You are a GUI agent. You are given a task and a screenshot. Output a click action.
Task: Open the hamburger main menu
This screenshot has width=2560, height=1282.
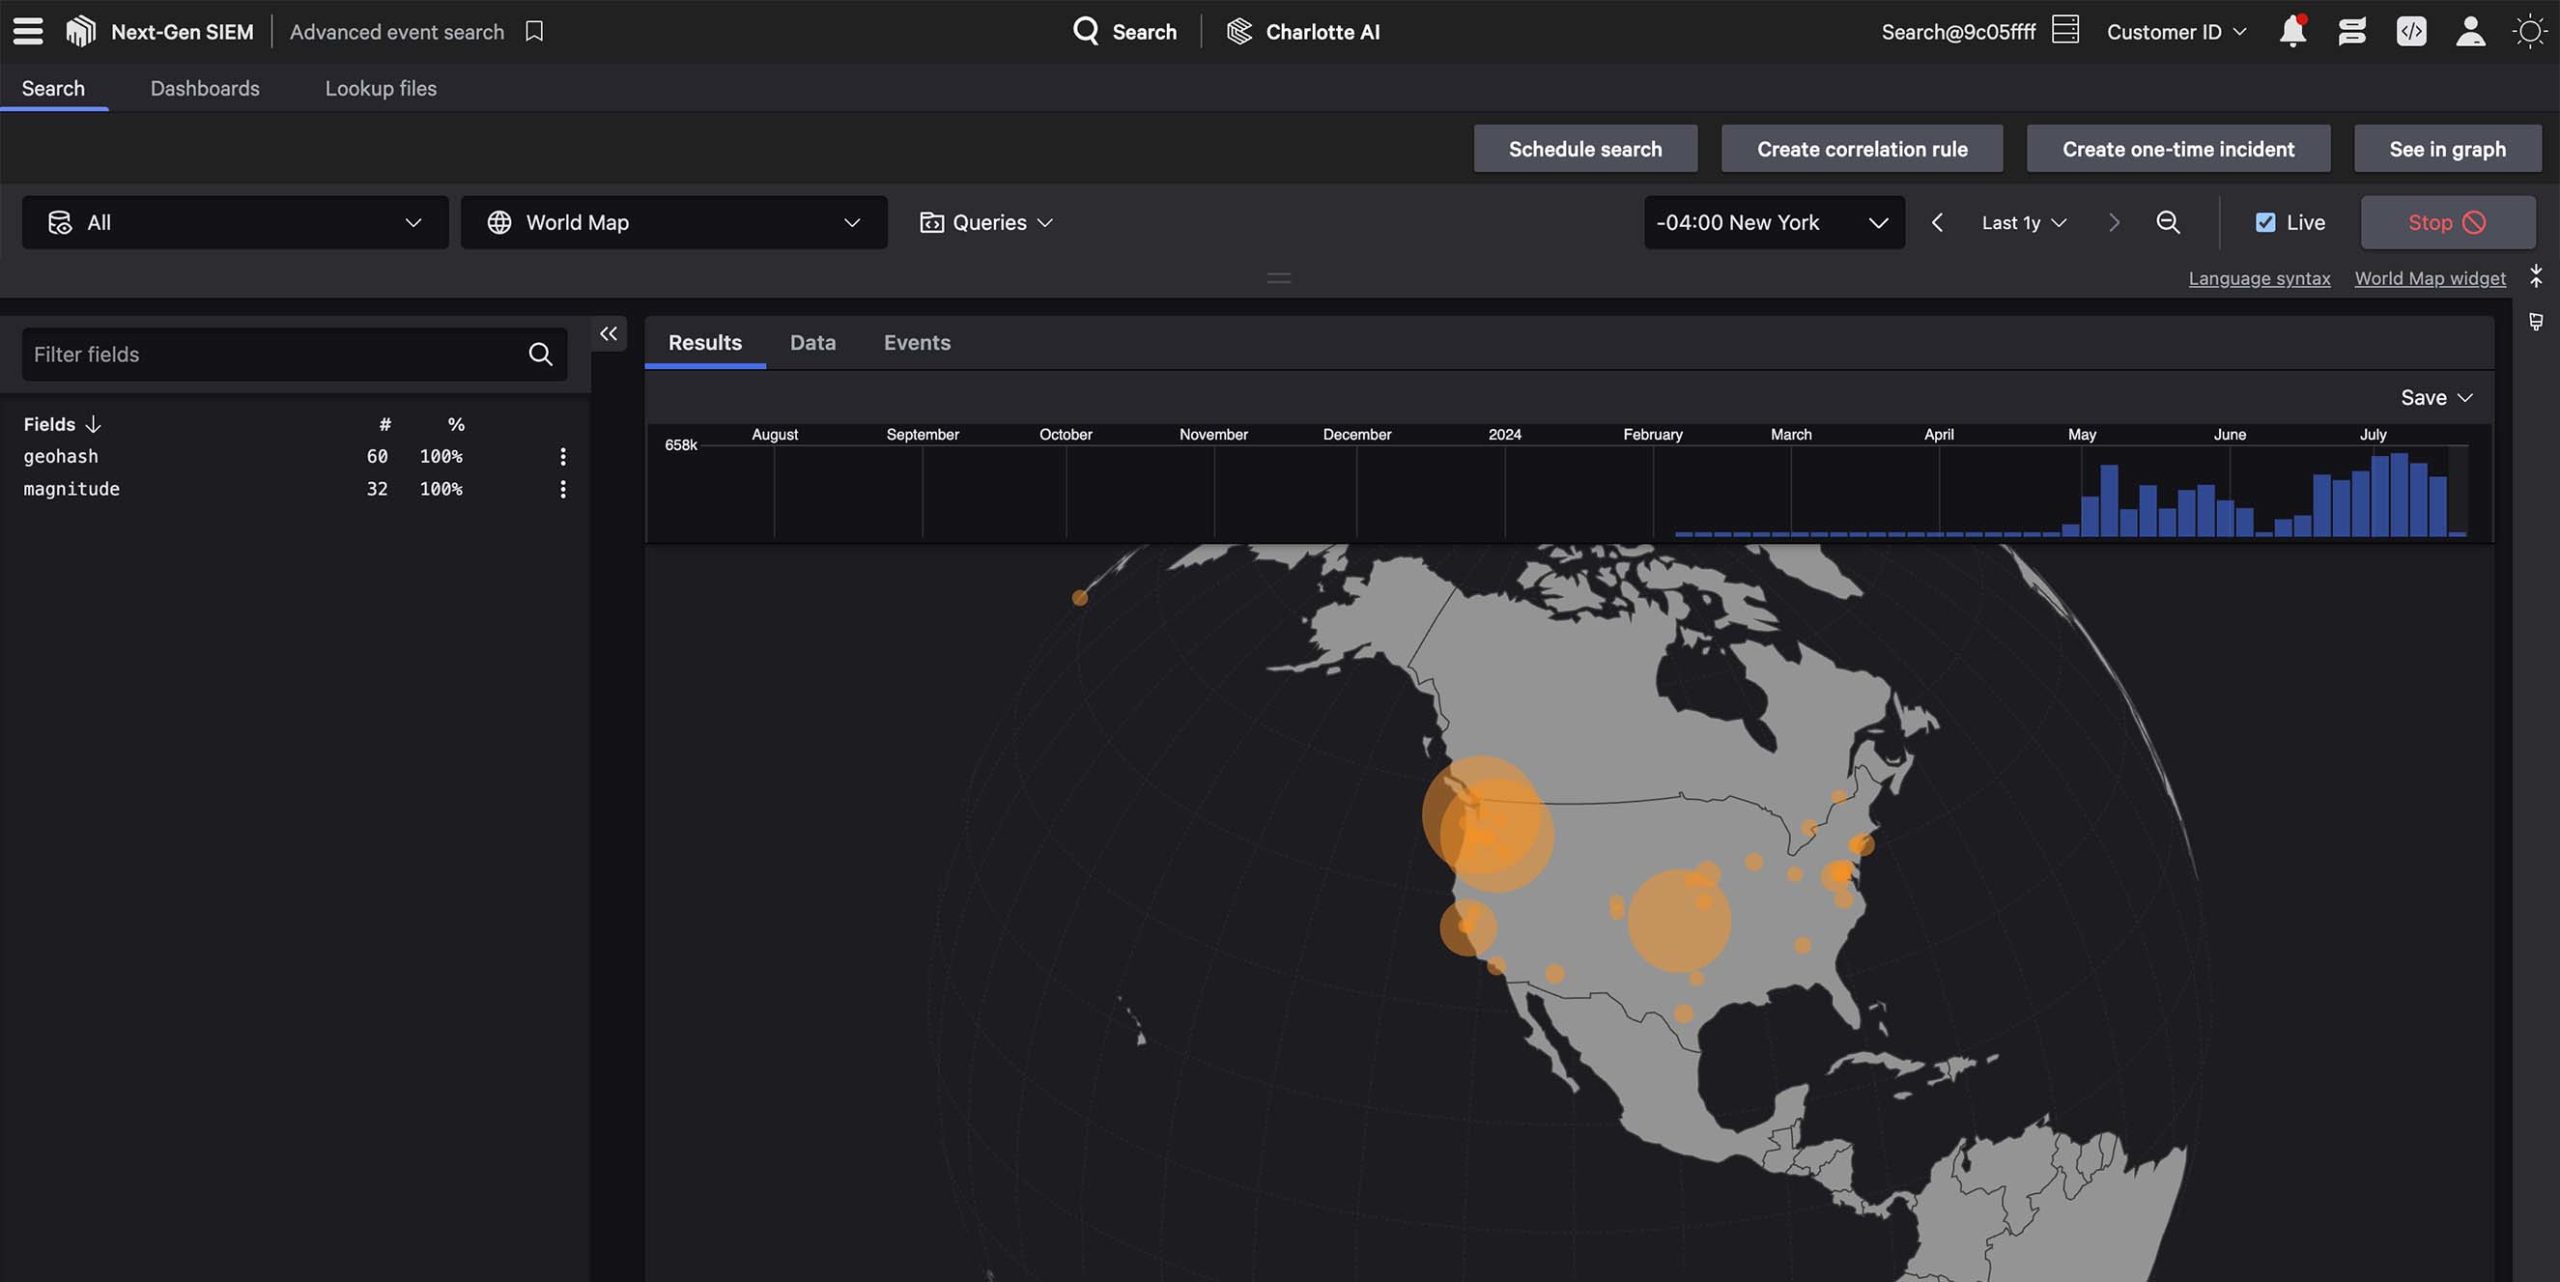click(28, 31)
